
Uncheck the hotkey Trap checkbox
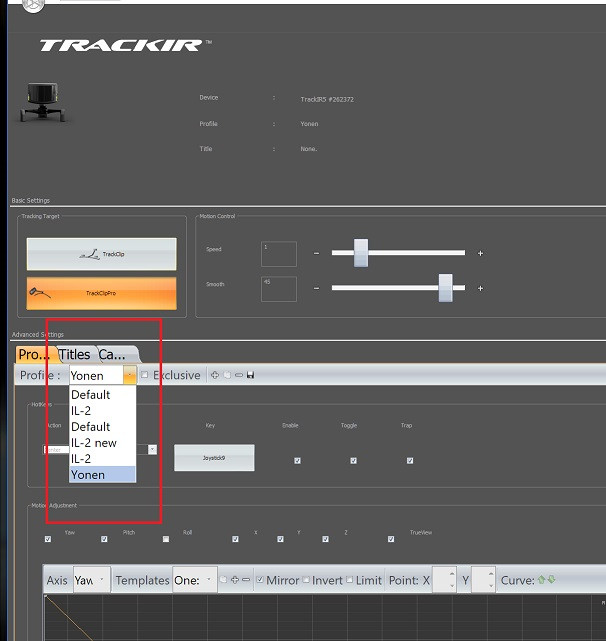(x=410, y=461)
